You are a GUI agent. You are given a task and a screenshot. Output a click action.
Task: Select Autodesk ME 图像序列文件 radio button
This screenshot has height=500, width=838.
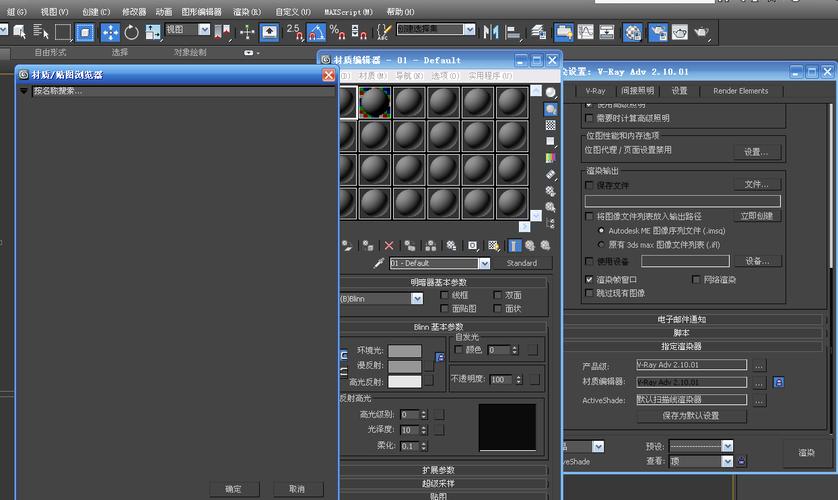601,231
